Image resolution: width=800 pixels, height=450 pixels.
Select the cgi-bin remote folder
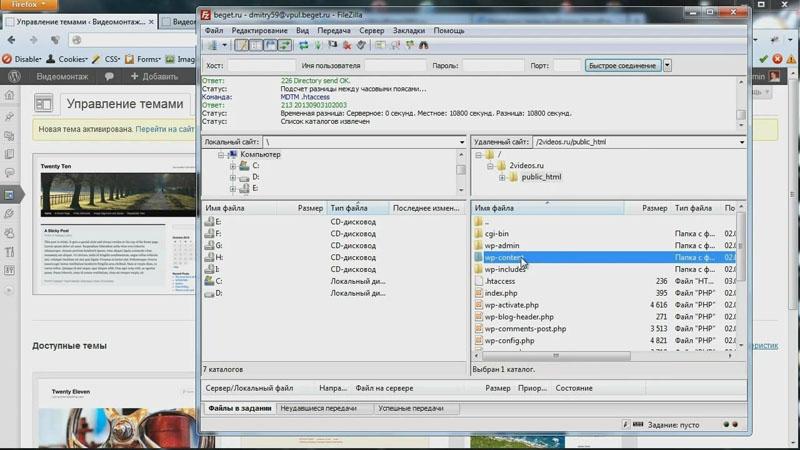point(496,234)
